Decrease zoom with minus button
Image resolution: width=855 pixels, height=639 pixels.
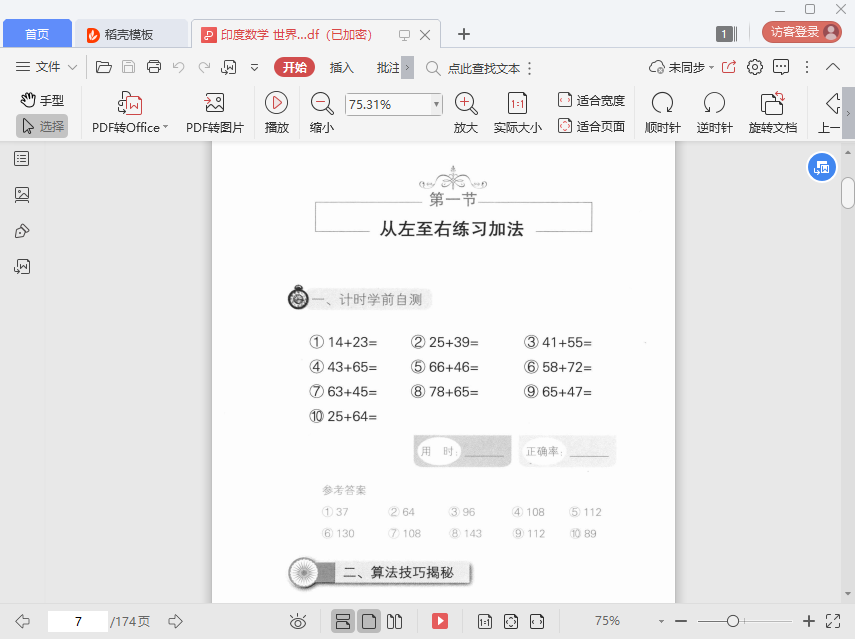[x=681, y=621]
